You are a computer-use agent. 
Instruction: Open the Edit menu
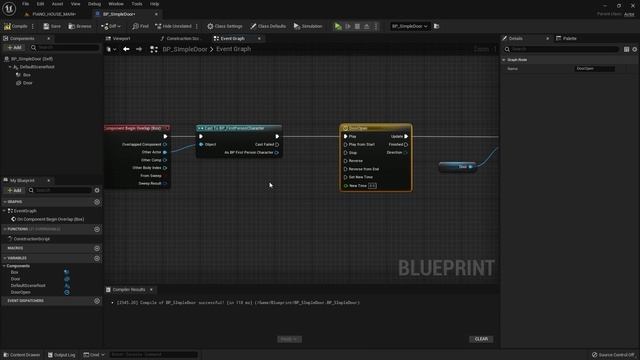tap(40, 4)
